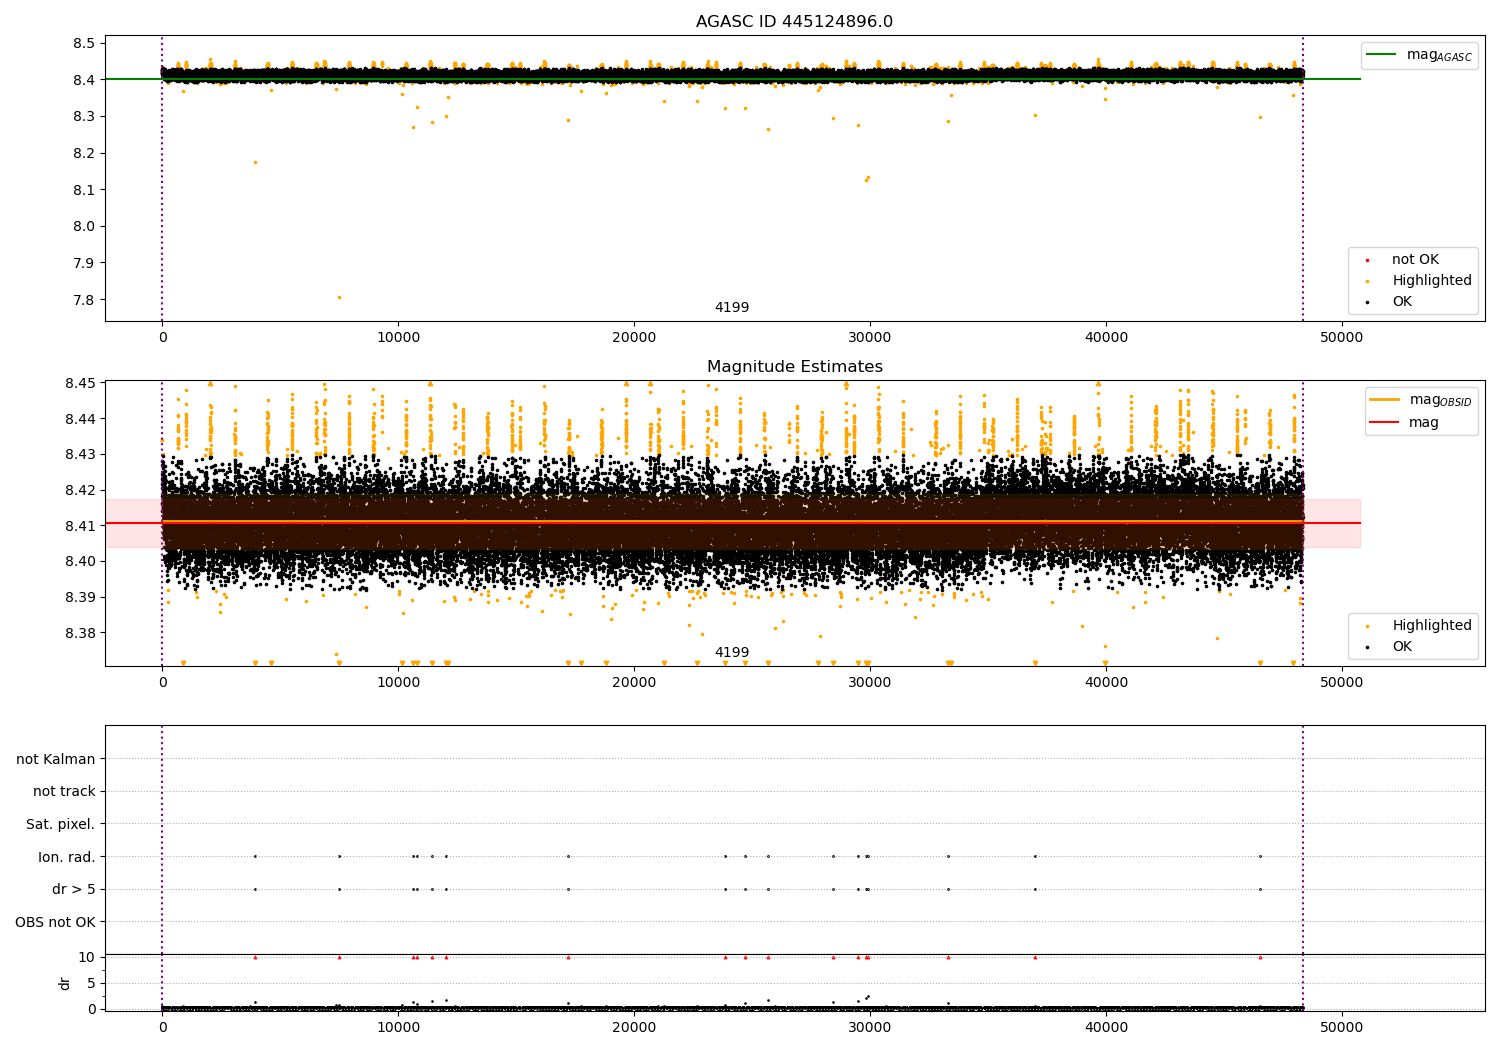
Task: Click the orange mag OBSID legend line
Action: pos(1385,400)
